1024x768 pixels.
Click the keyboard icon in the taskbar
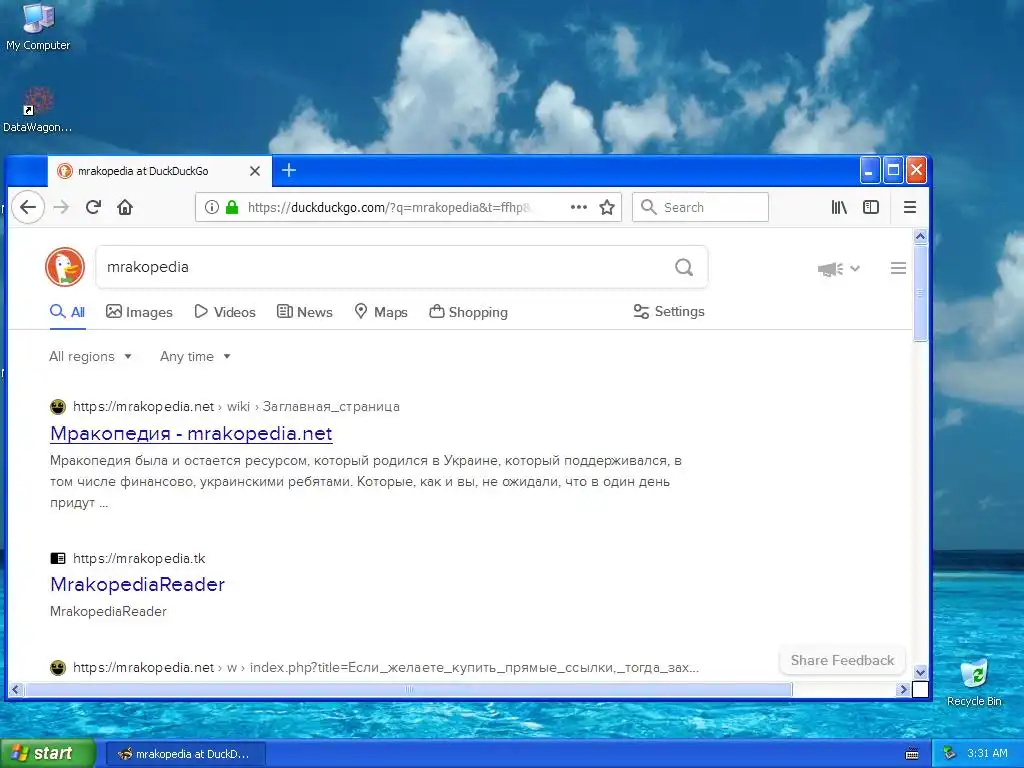tap(912, 754)
